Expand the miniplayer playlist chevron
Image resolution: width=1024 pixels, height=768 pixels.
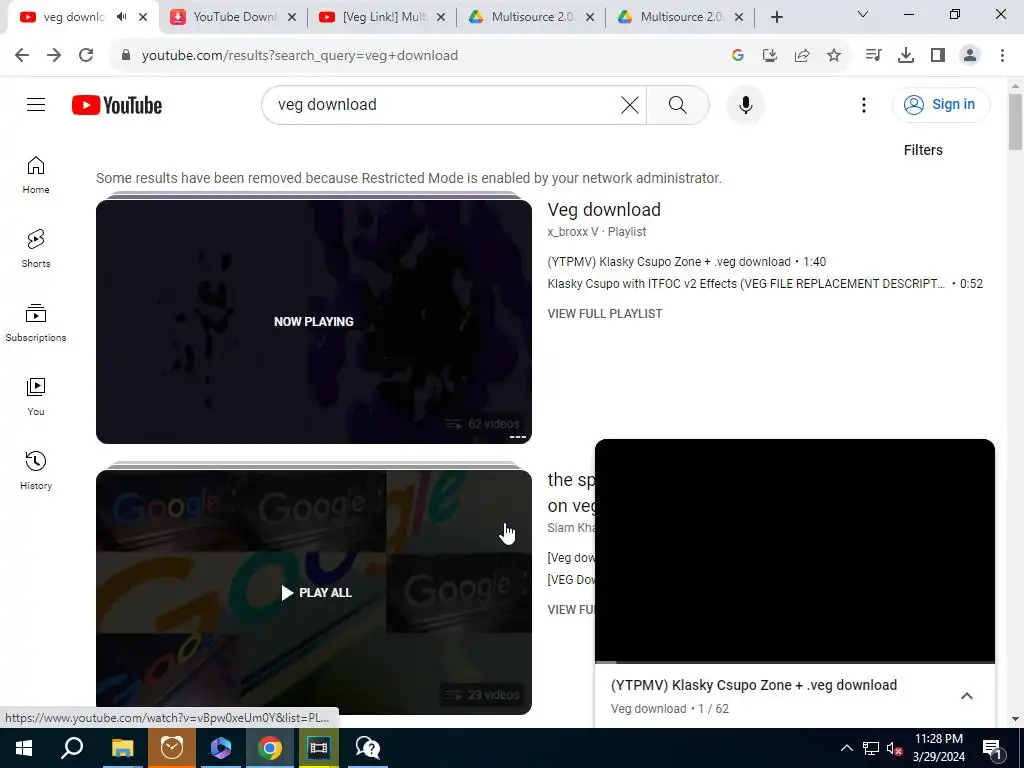click(x=967, y=696)
